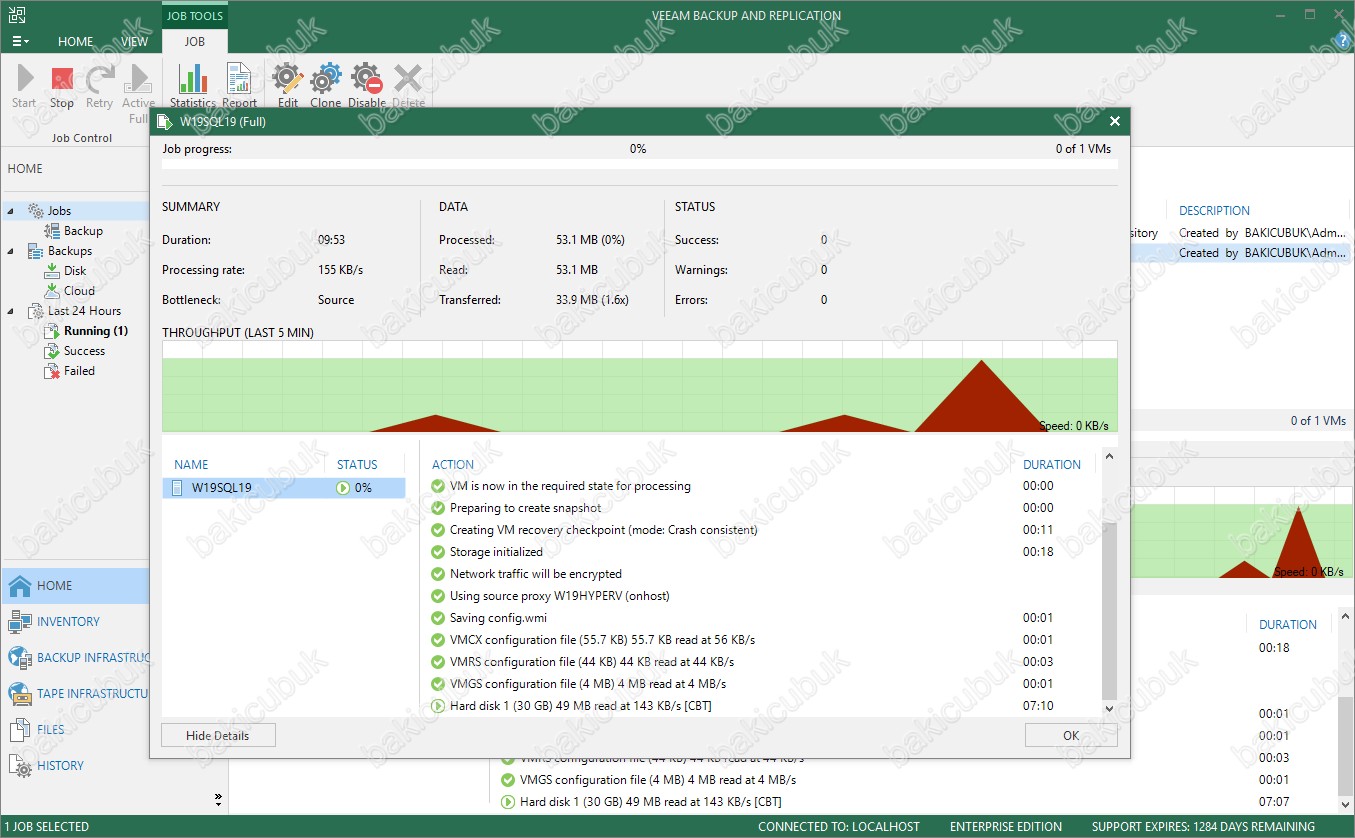Viewport: 1355px width, 838px height.
Task: Click the Hide Details button
Action: pyautogui.click(x=218, y=736)
